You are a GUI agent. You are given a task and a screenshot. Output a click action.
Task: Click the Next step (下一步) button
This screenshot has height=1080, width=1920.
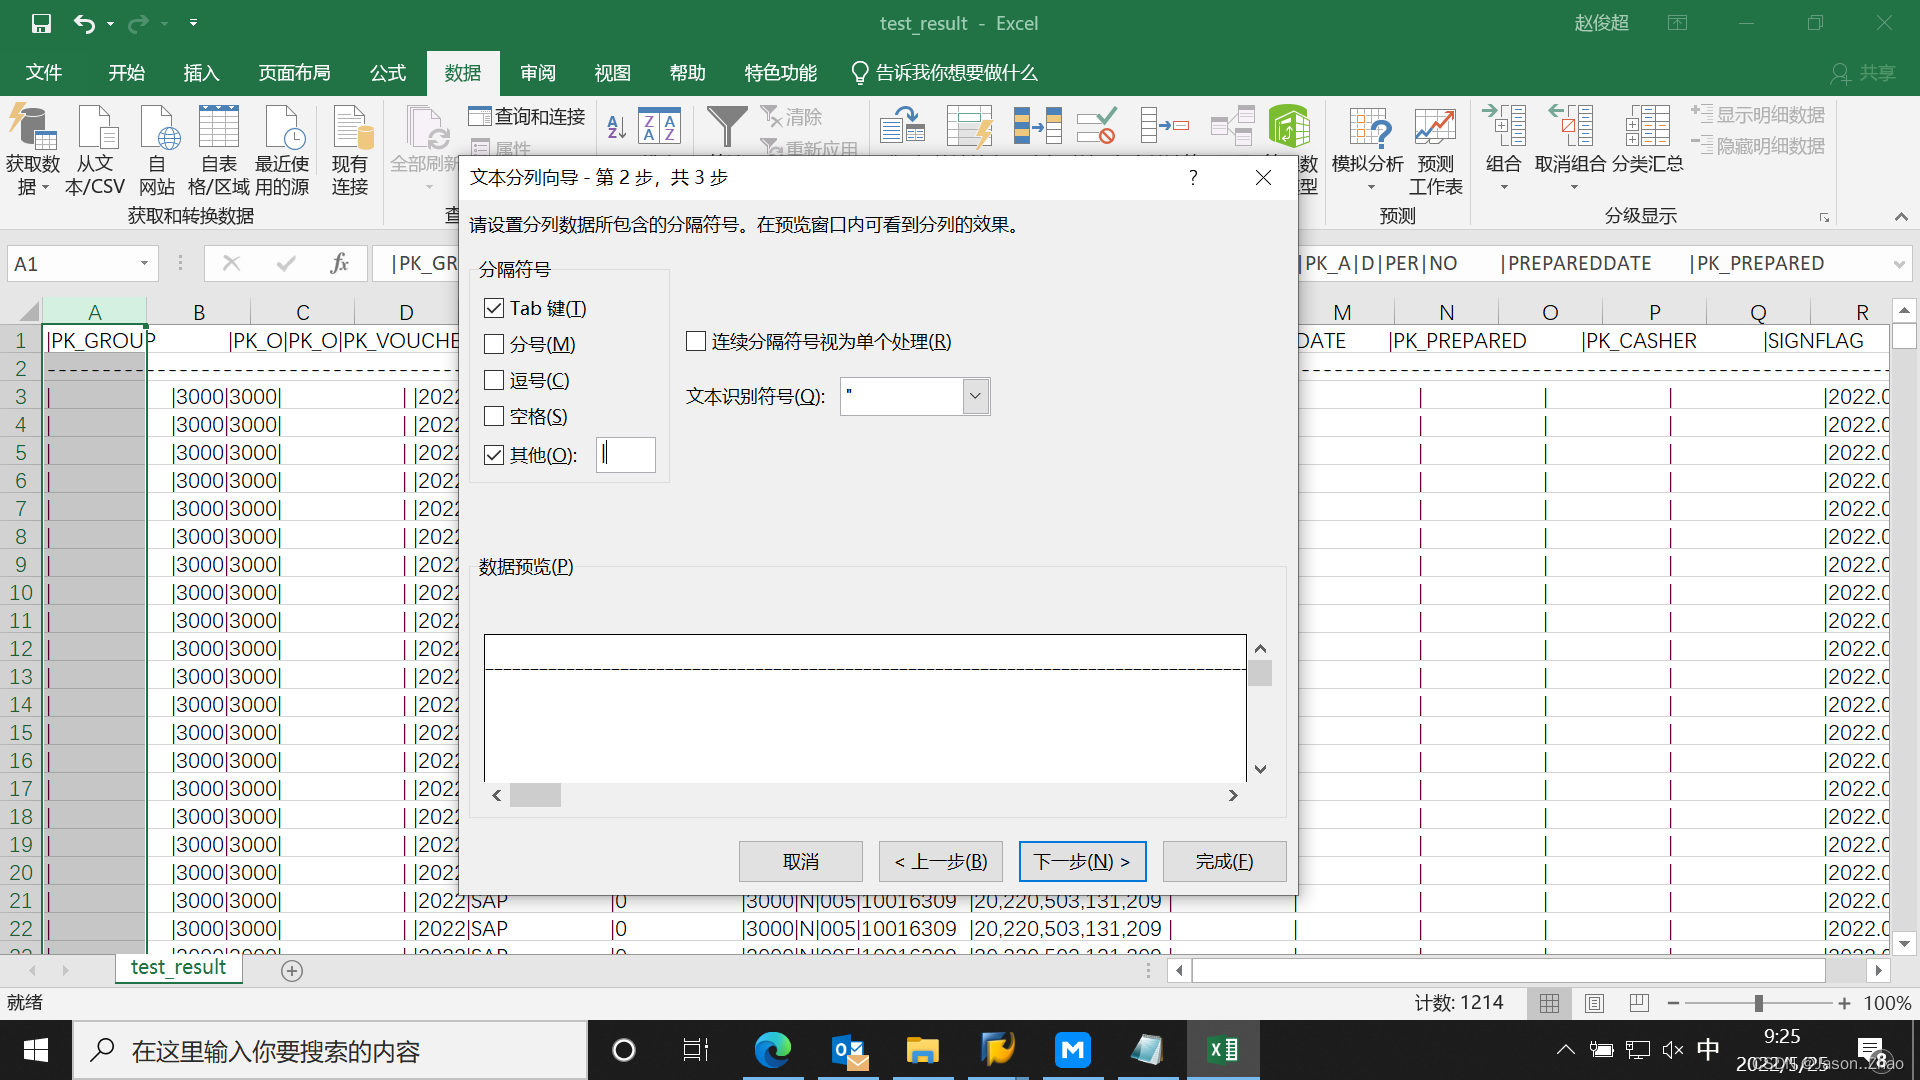(x=1081, y=861)
